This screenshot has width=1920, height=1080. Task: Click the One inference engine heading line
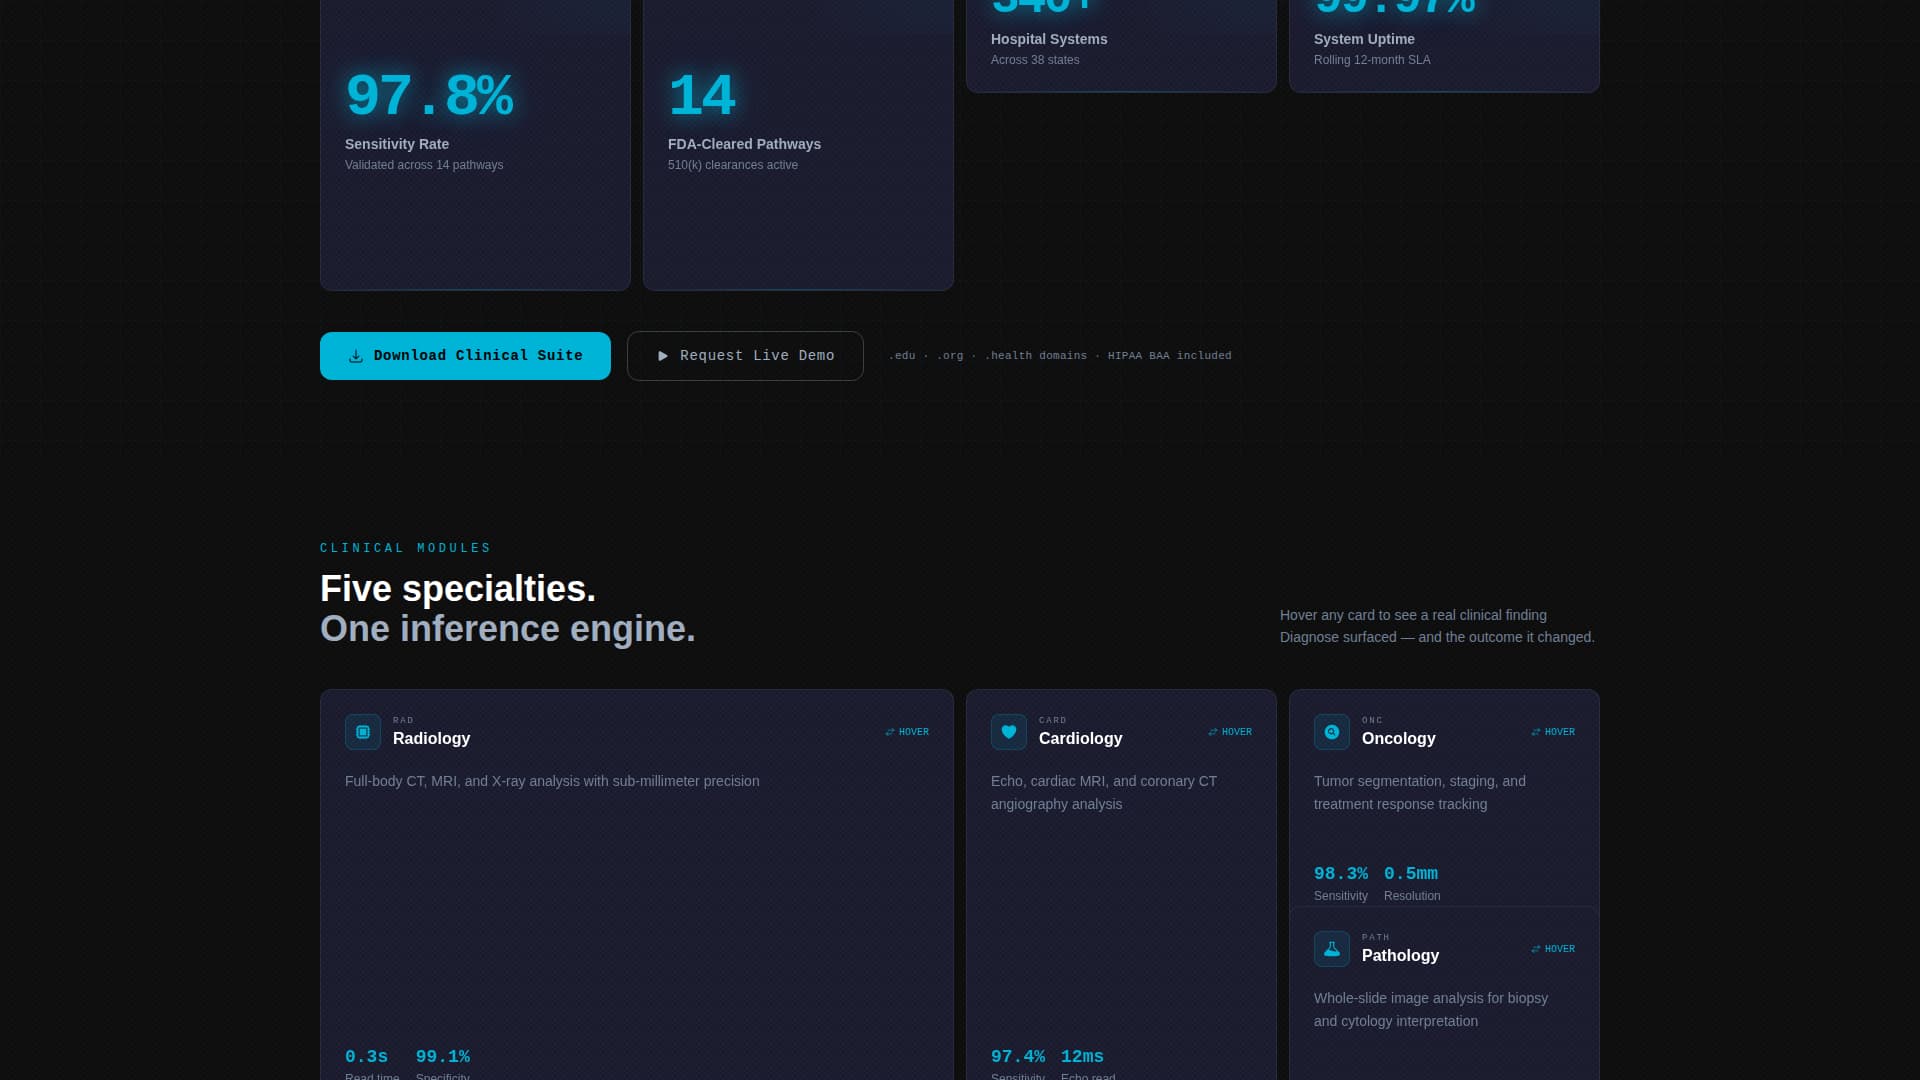pos(508,629)
